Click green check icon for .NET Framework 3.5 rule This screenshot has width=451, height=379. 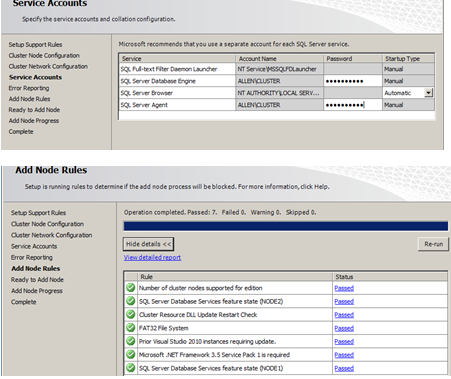(131, 354)
